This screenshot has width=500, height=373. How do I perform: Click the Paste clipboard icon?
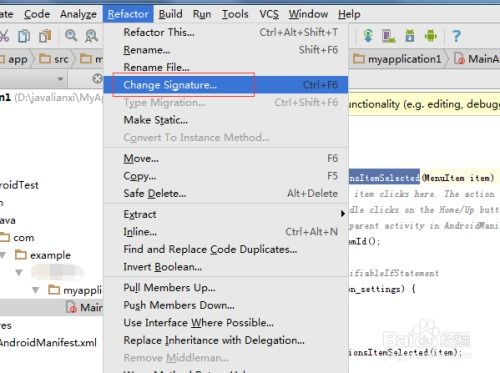[x=45, y=36]
